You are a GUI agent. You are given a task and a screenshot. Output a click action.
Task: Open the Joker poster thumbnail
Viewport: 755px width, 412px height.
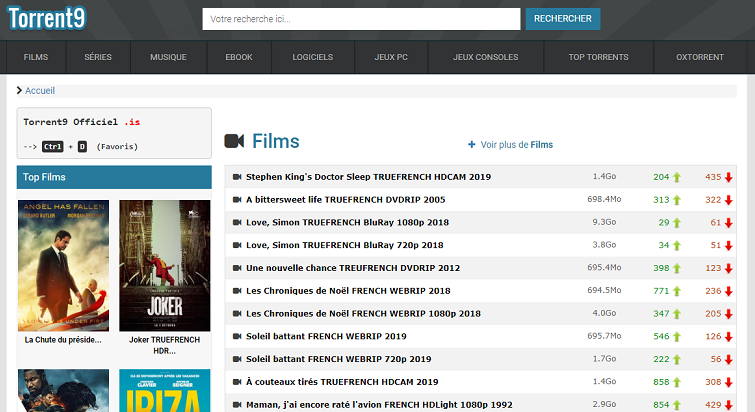pyautogui.click(x=165, y=266)
